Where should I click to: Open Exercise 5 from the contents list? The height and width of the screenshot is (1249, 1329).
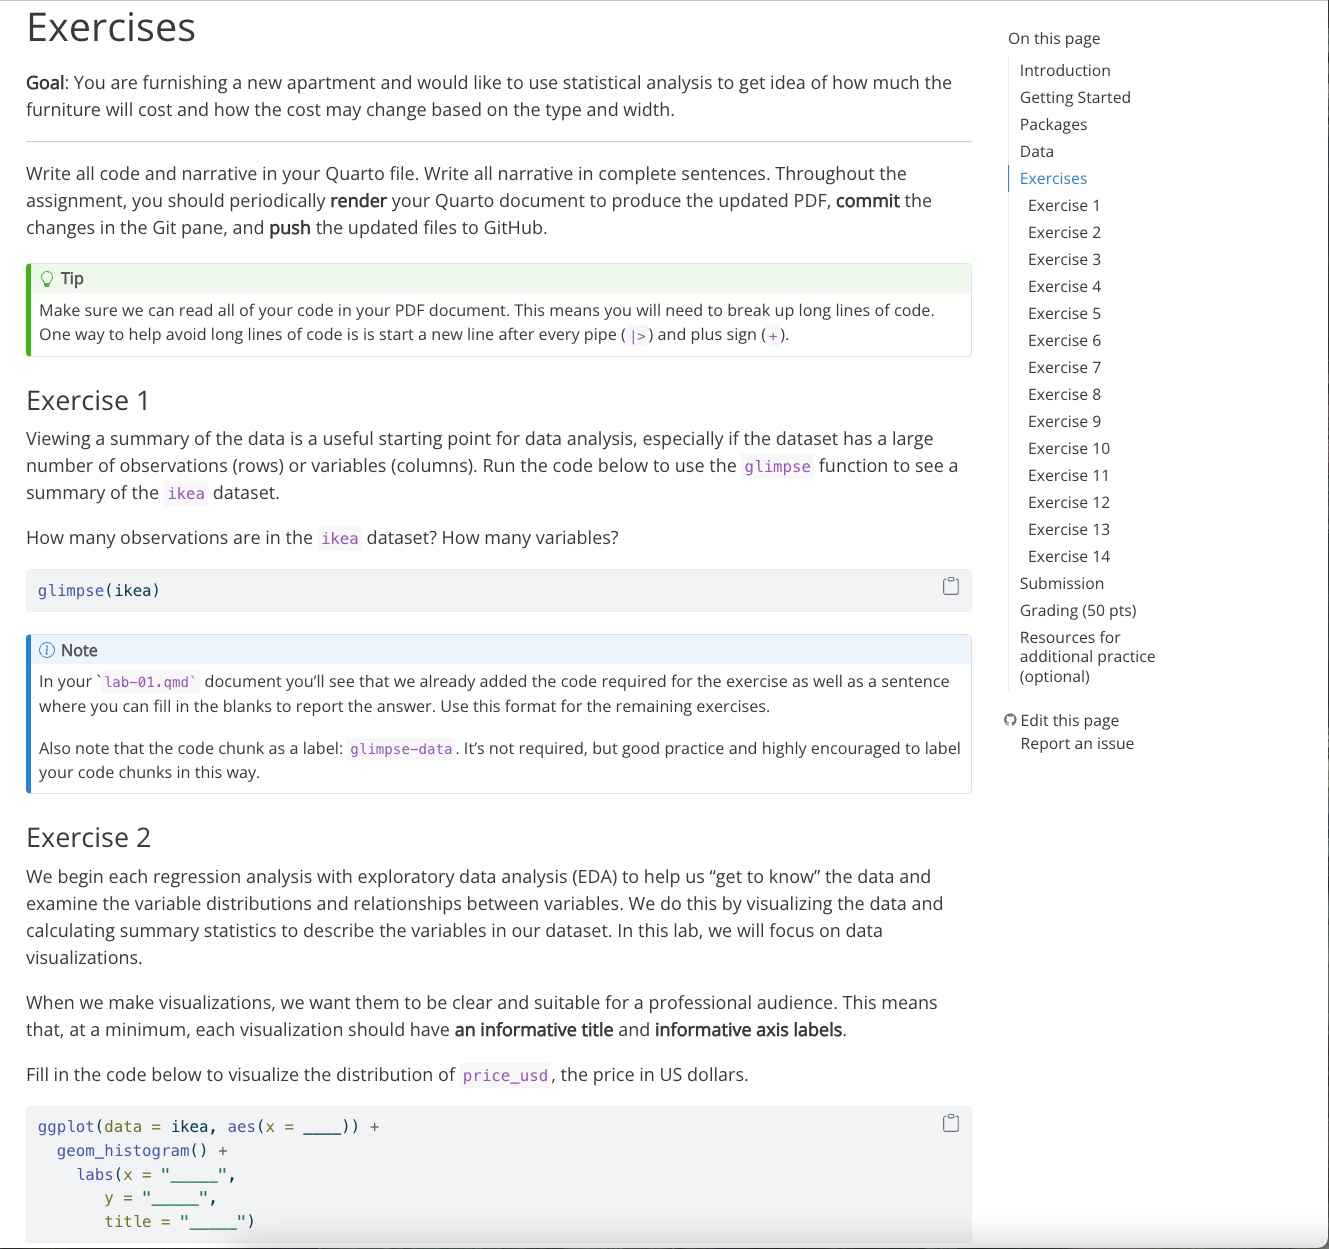[1064, 313]
